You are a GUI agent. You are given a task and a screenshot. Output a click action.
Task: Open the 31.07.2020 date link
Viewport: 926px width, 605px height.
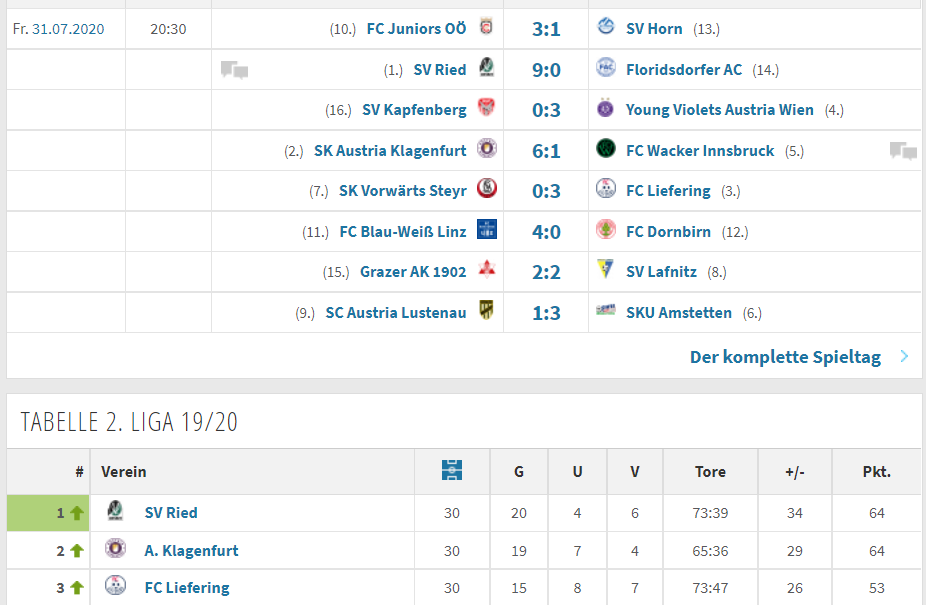(68, 29)
